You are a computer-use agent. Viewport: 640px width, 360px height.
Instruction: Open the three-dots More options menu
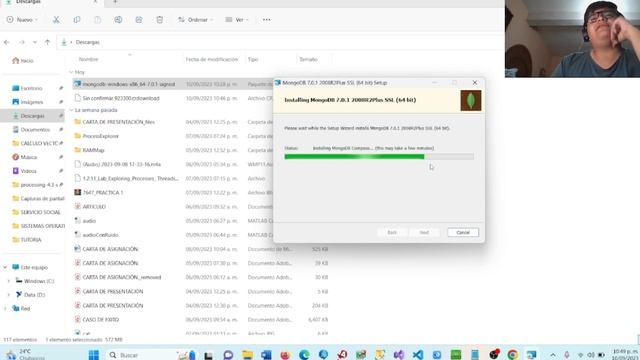267,20
